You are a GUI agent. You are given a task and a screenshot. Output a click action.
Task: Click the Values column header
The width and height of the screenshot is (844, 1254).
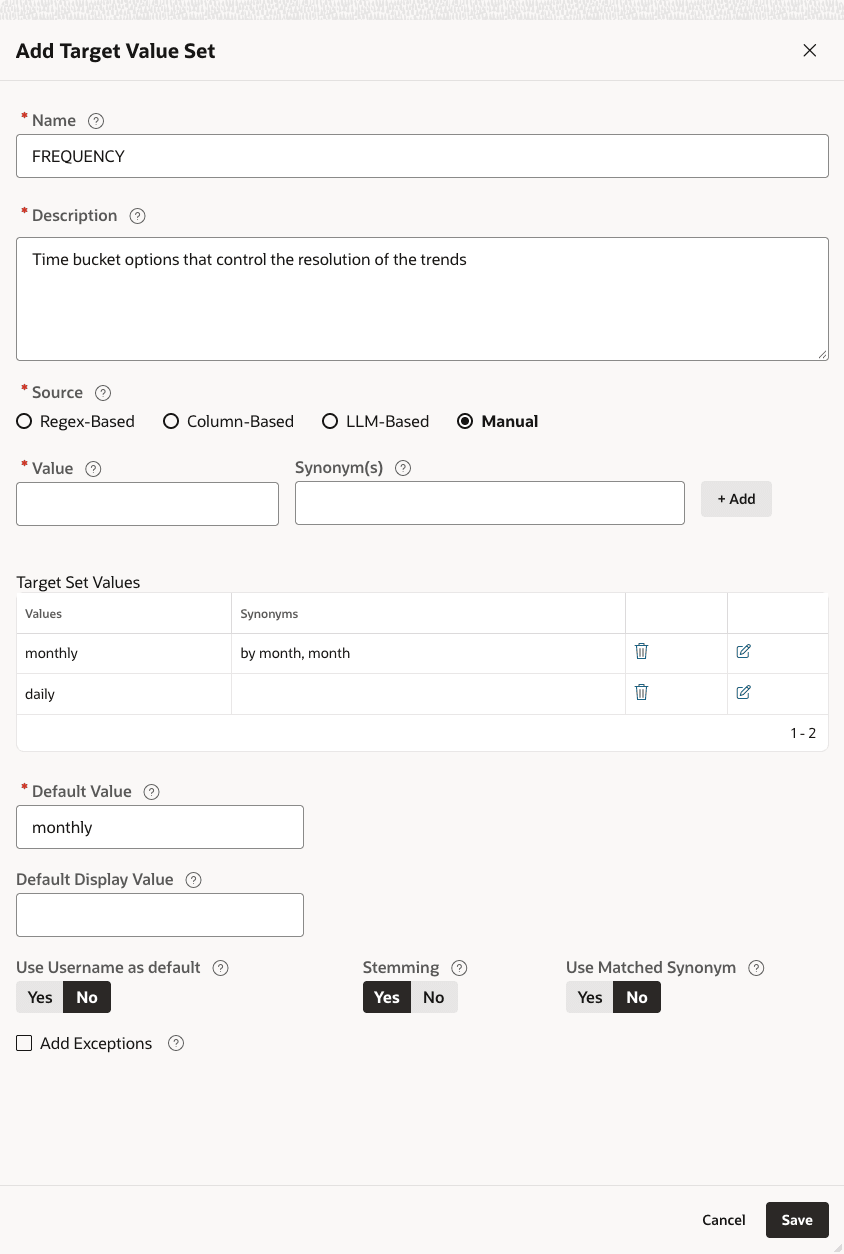coord(124,613)
